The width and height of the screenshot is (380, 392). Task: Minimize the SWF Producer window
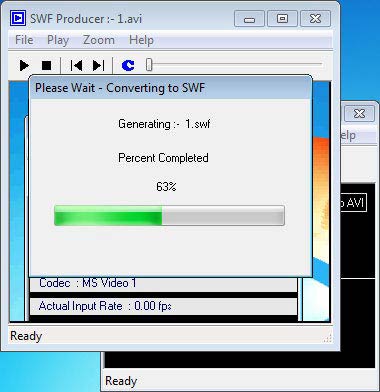pos(249,19)
